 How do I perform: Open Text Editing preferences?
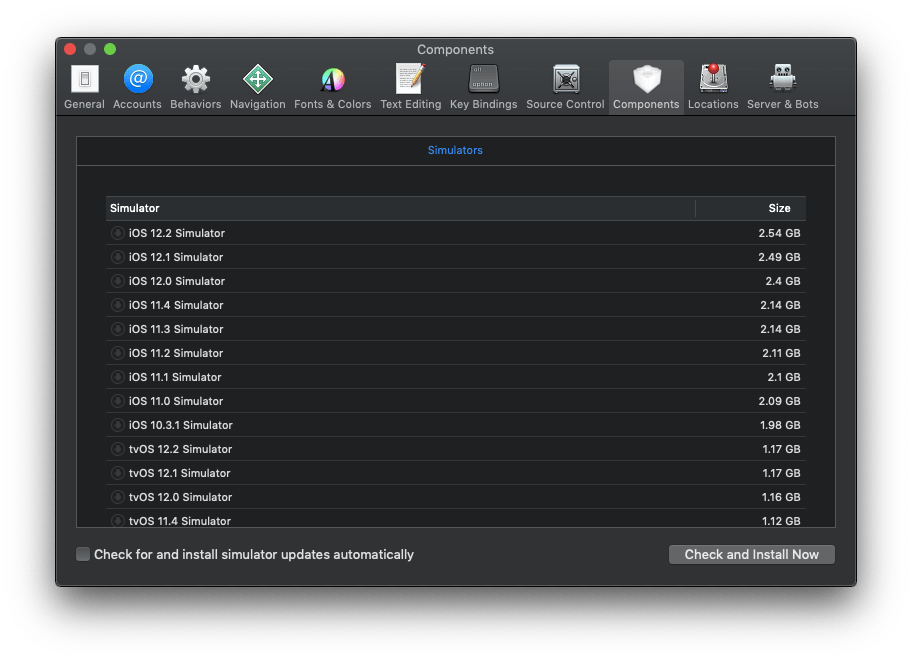[411, 87]
